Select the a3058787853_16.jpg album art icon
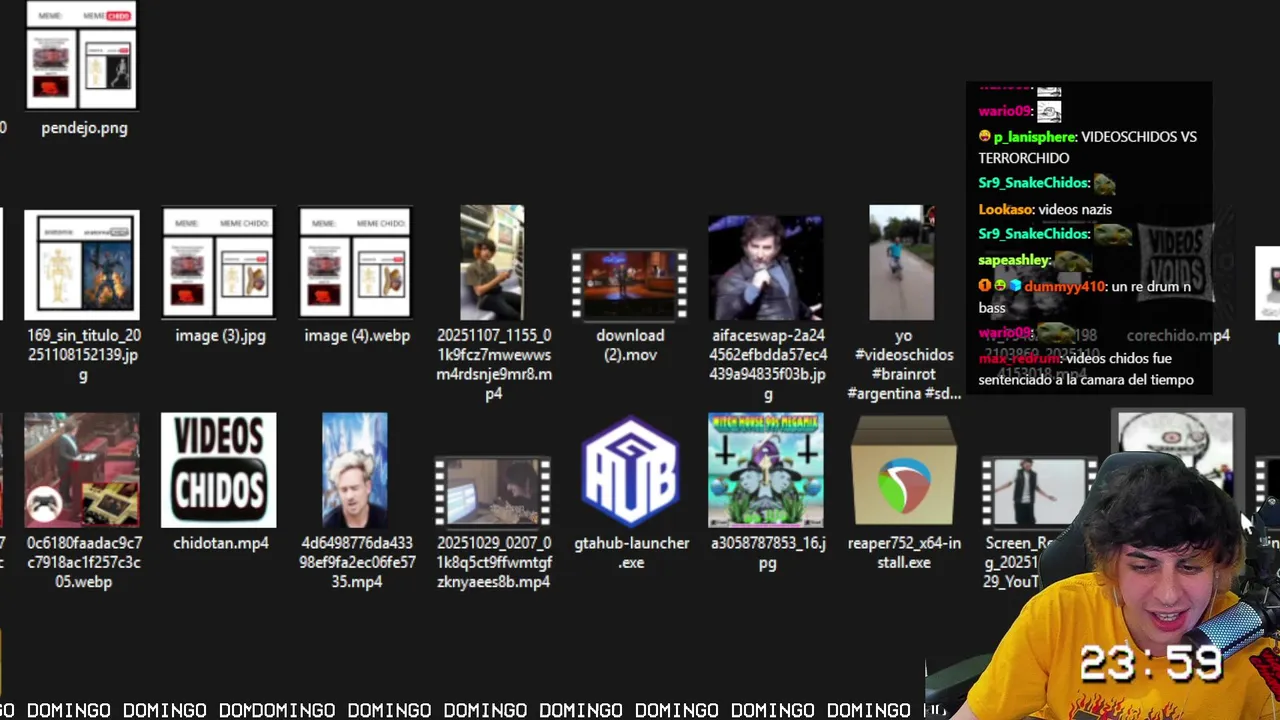 [x=765, y=470]
